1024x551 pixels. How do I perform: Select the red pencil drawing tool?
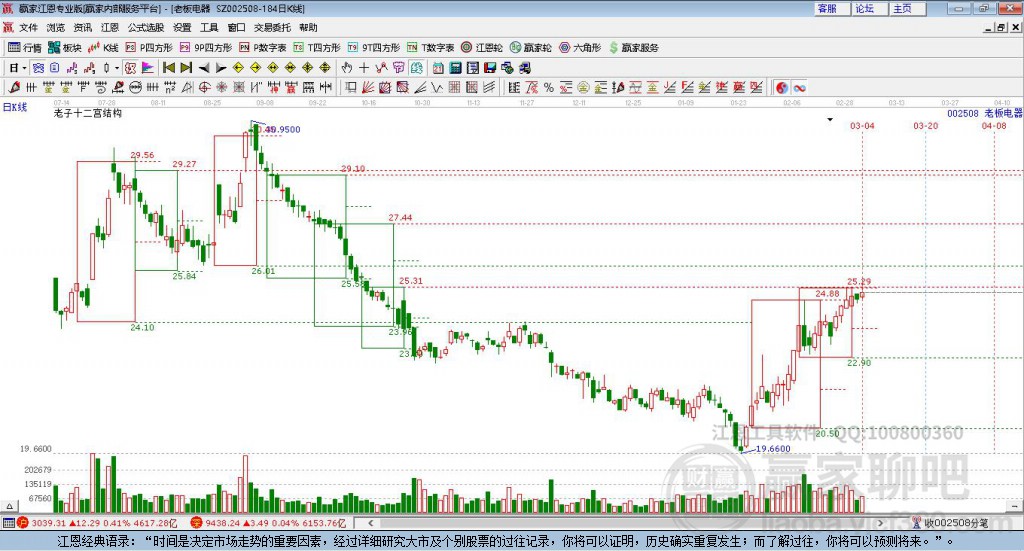[14, 87]
